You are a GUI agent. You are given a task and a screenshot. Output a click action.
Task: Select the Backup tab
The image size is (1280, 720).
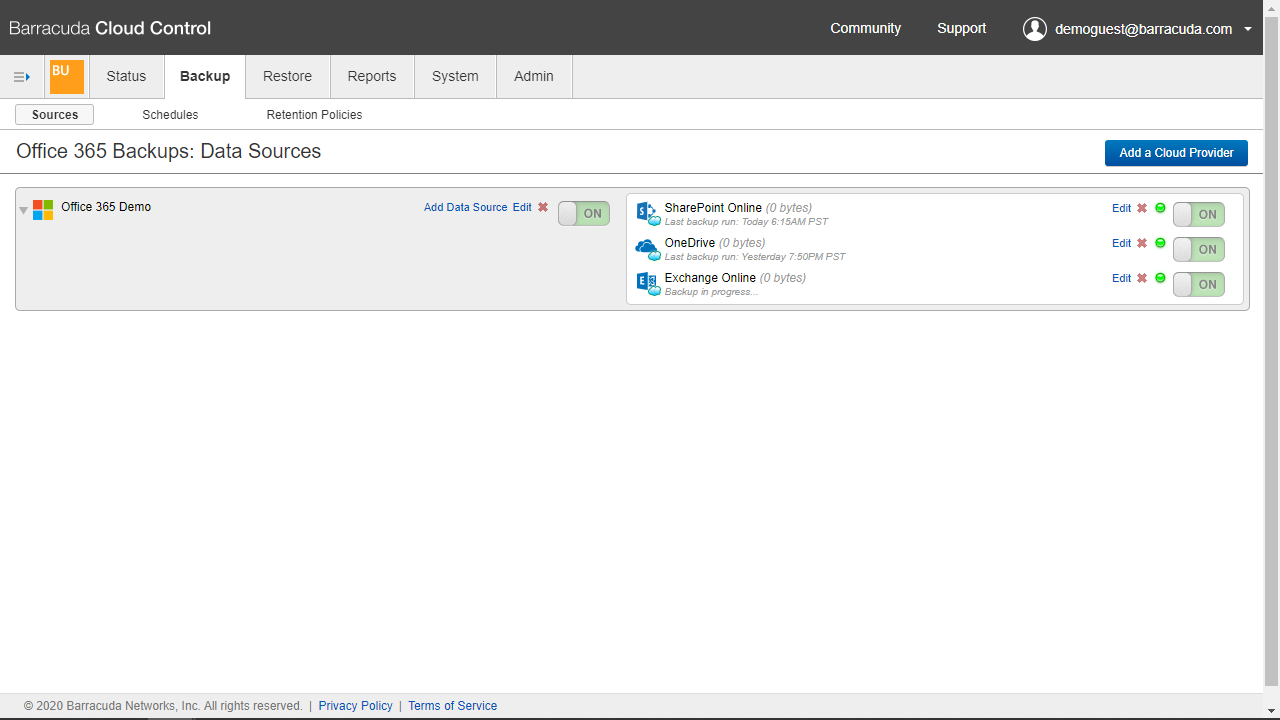[205, 77]
